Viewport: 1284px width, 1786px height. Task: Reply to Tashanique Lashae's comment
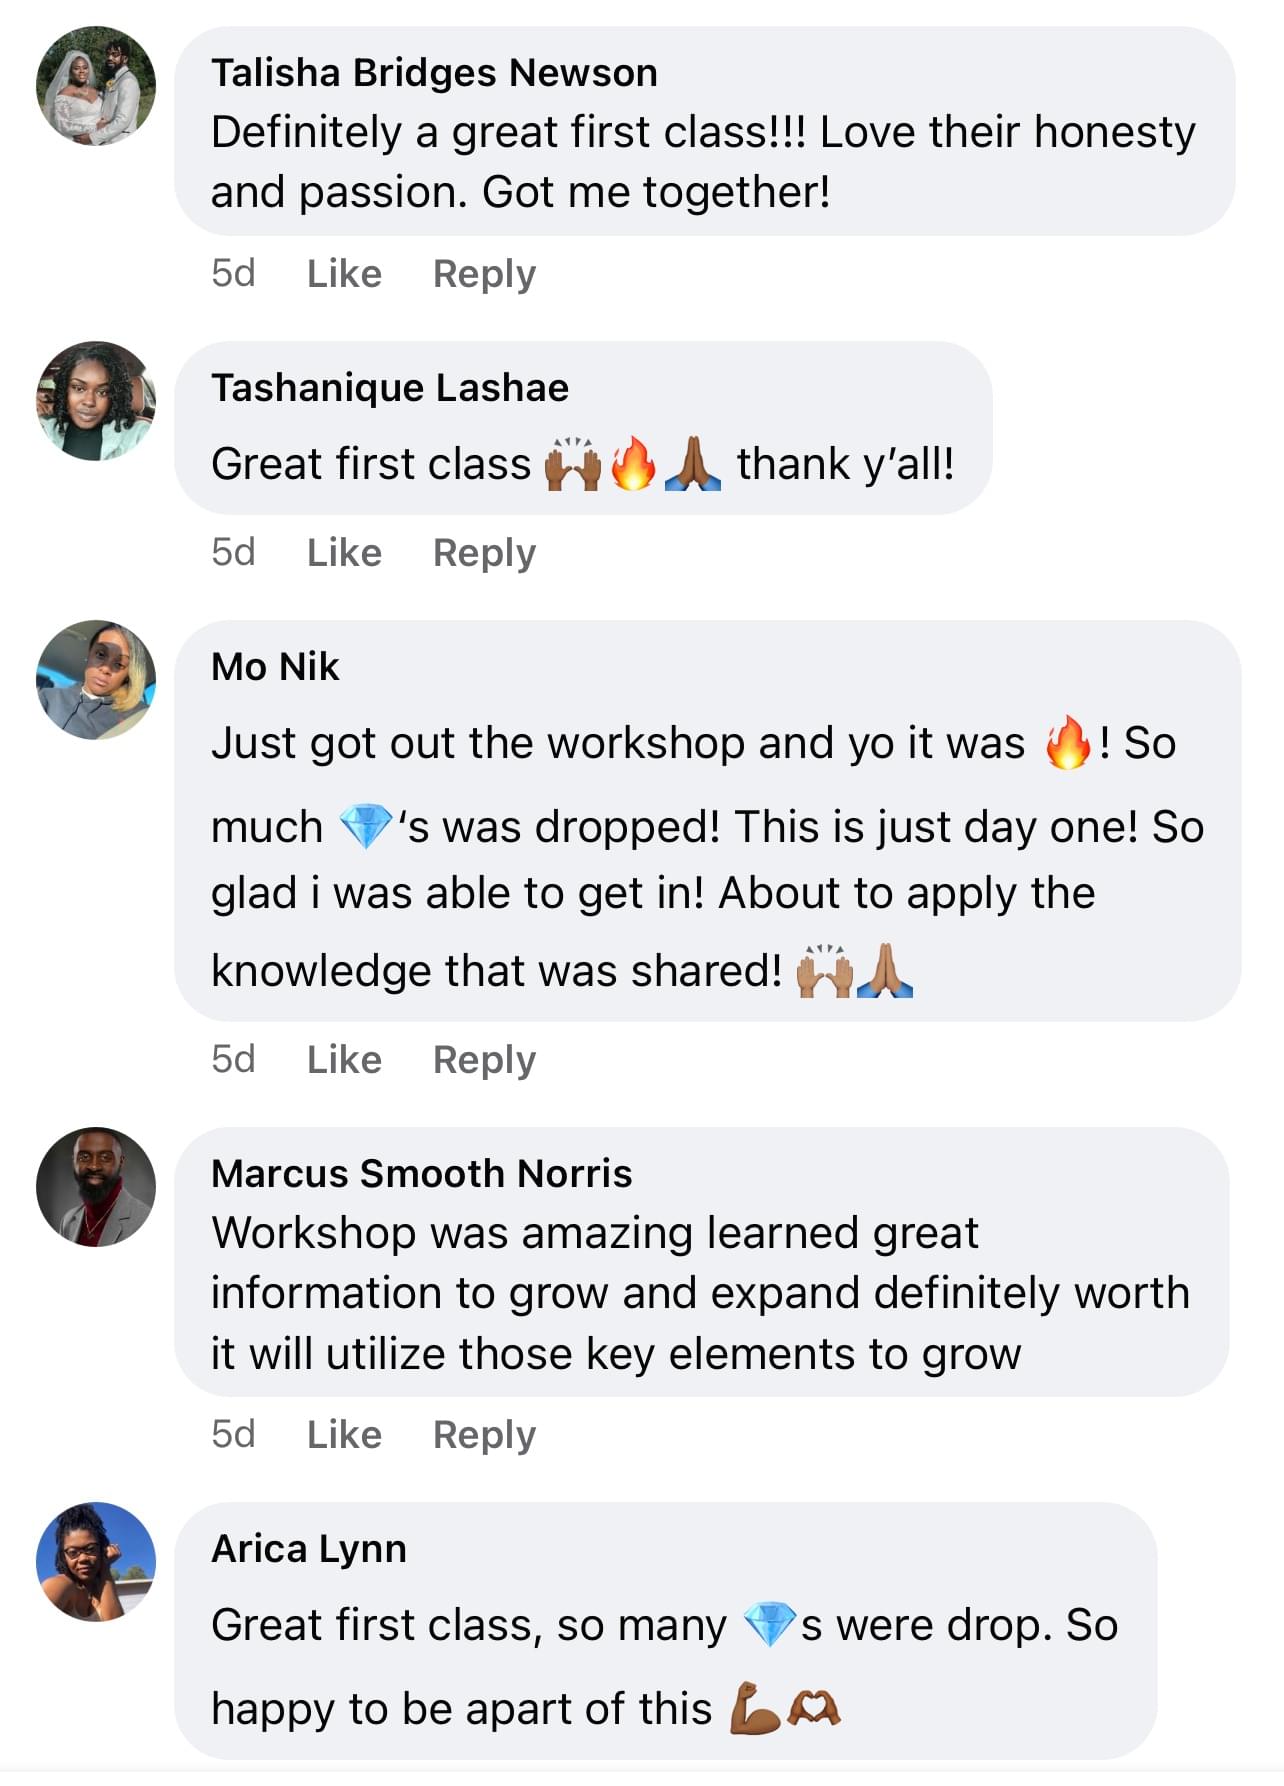(484, 553)
